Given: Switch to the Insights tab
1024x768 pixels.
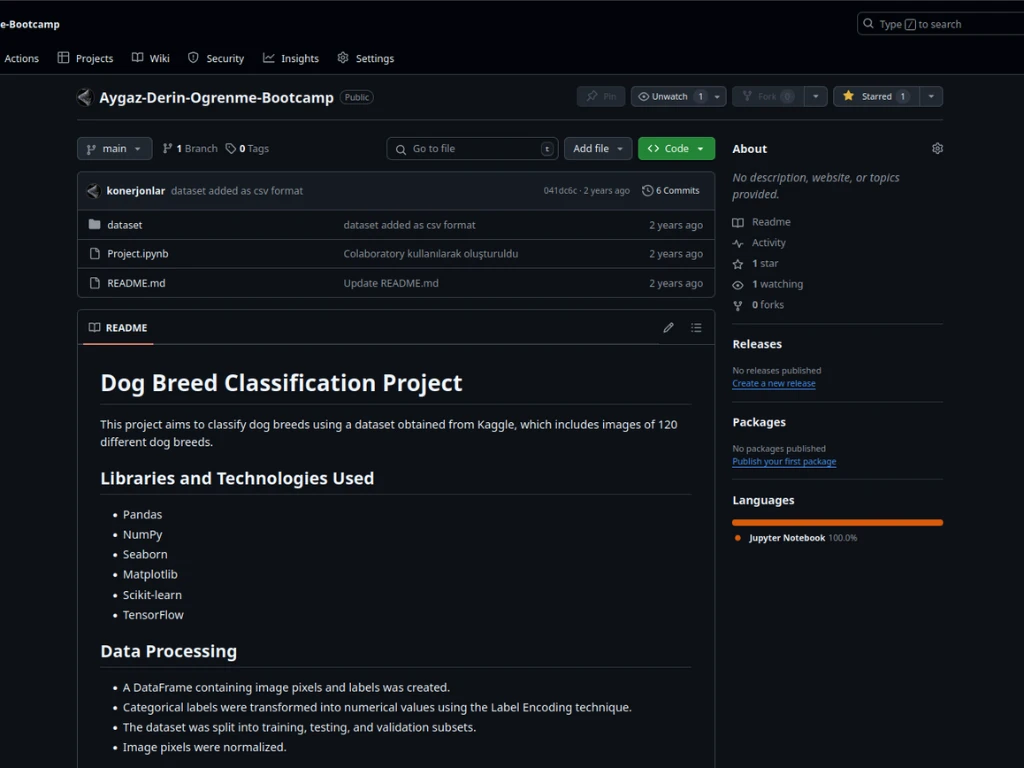Looking at the screenshot, I should [x=291, y=58].
